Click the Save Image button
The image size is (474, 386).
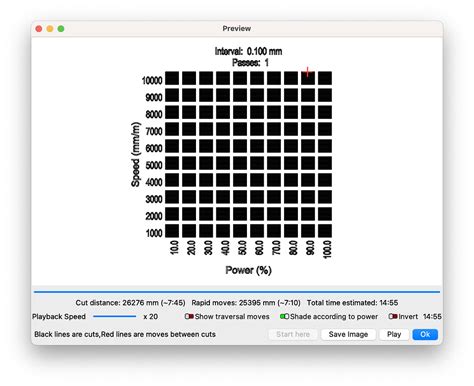coord(348,334)
